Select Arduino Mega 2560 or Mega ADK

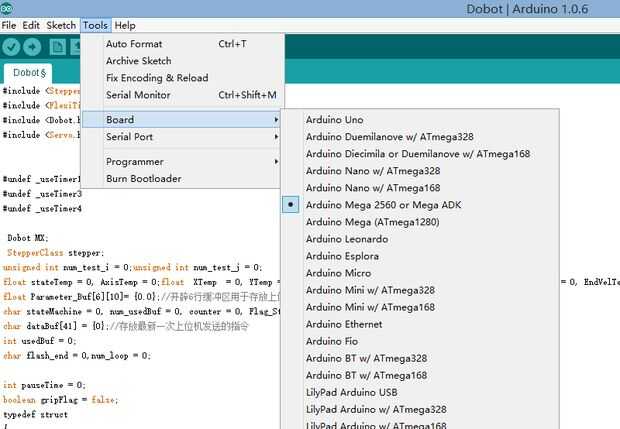click(x=420, y=205)
